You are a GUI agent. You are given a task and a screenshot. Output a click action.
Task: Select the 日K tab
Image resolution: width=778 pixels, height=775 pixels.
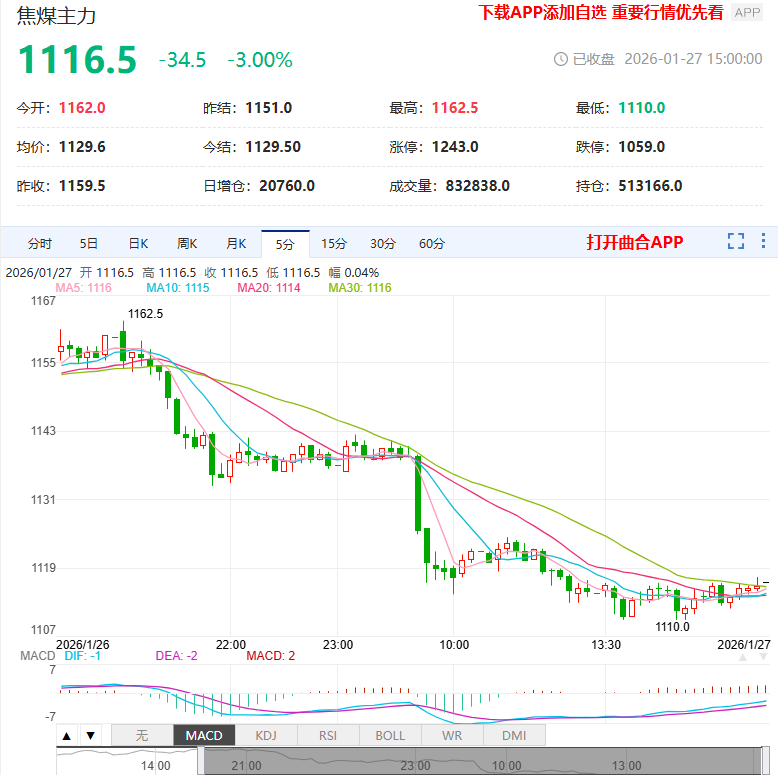[138, 244]
